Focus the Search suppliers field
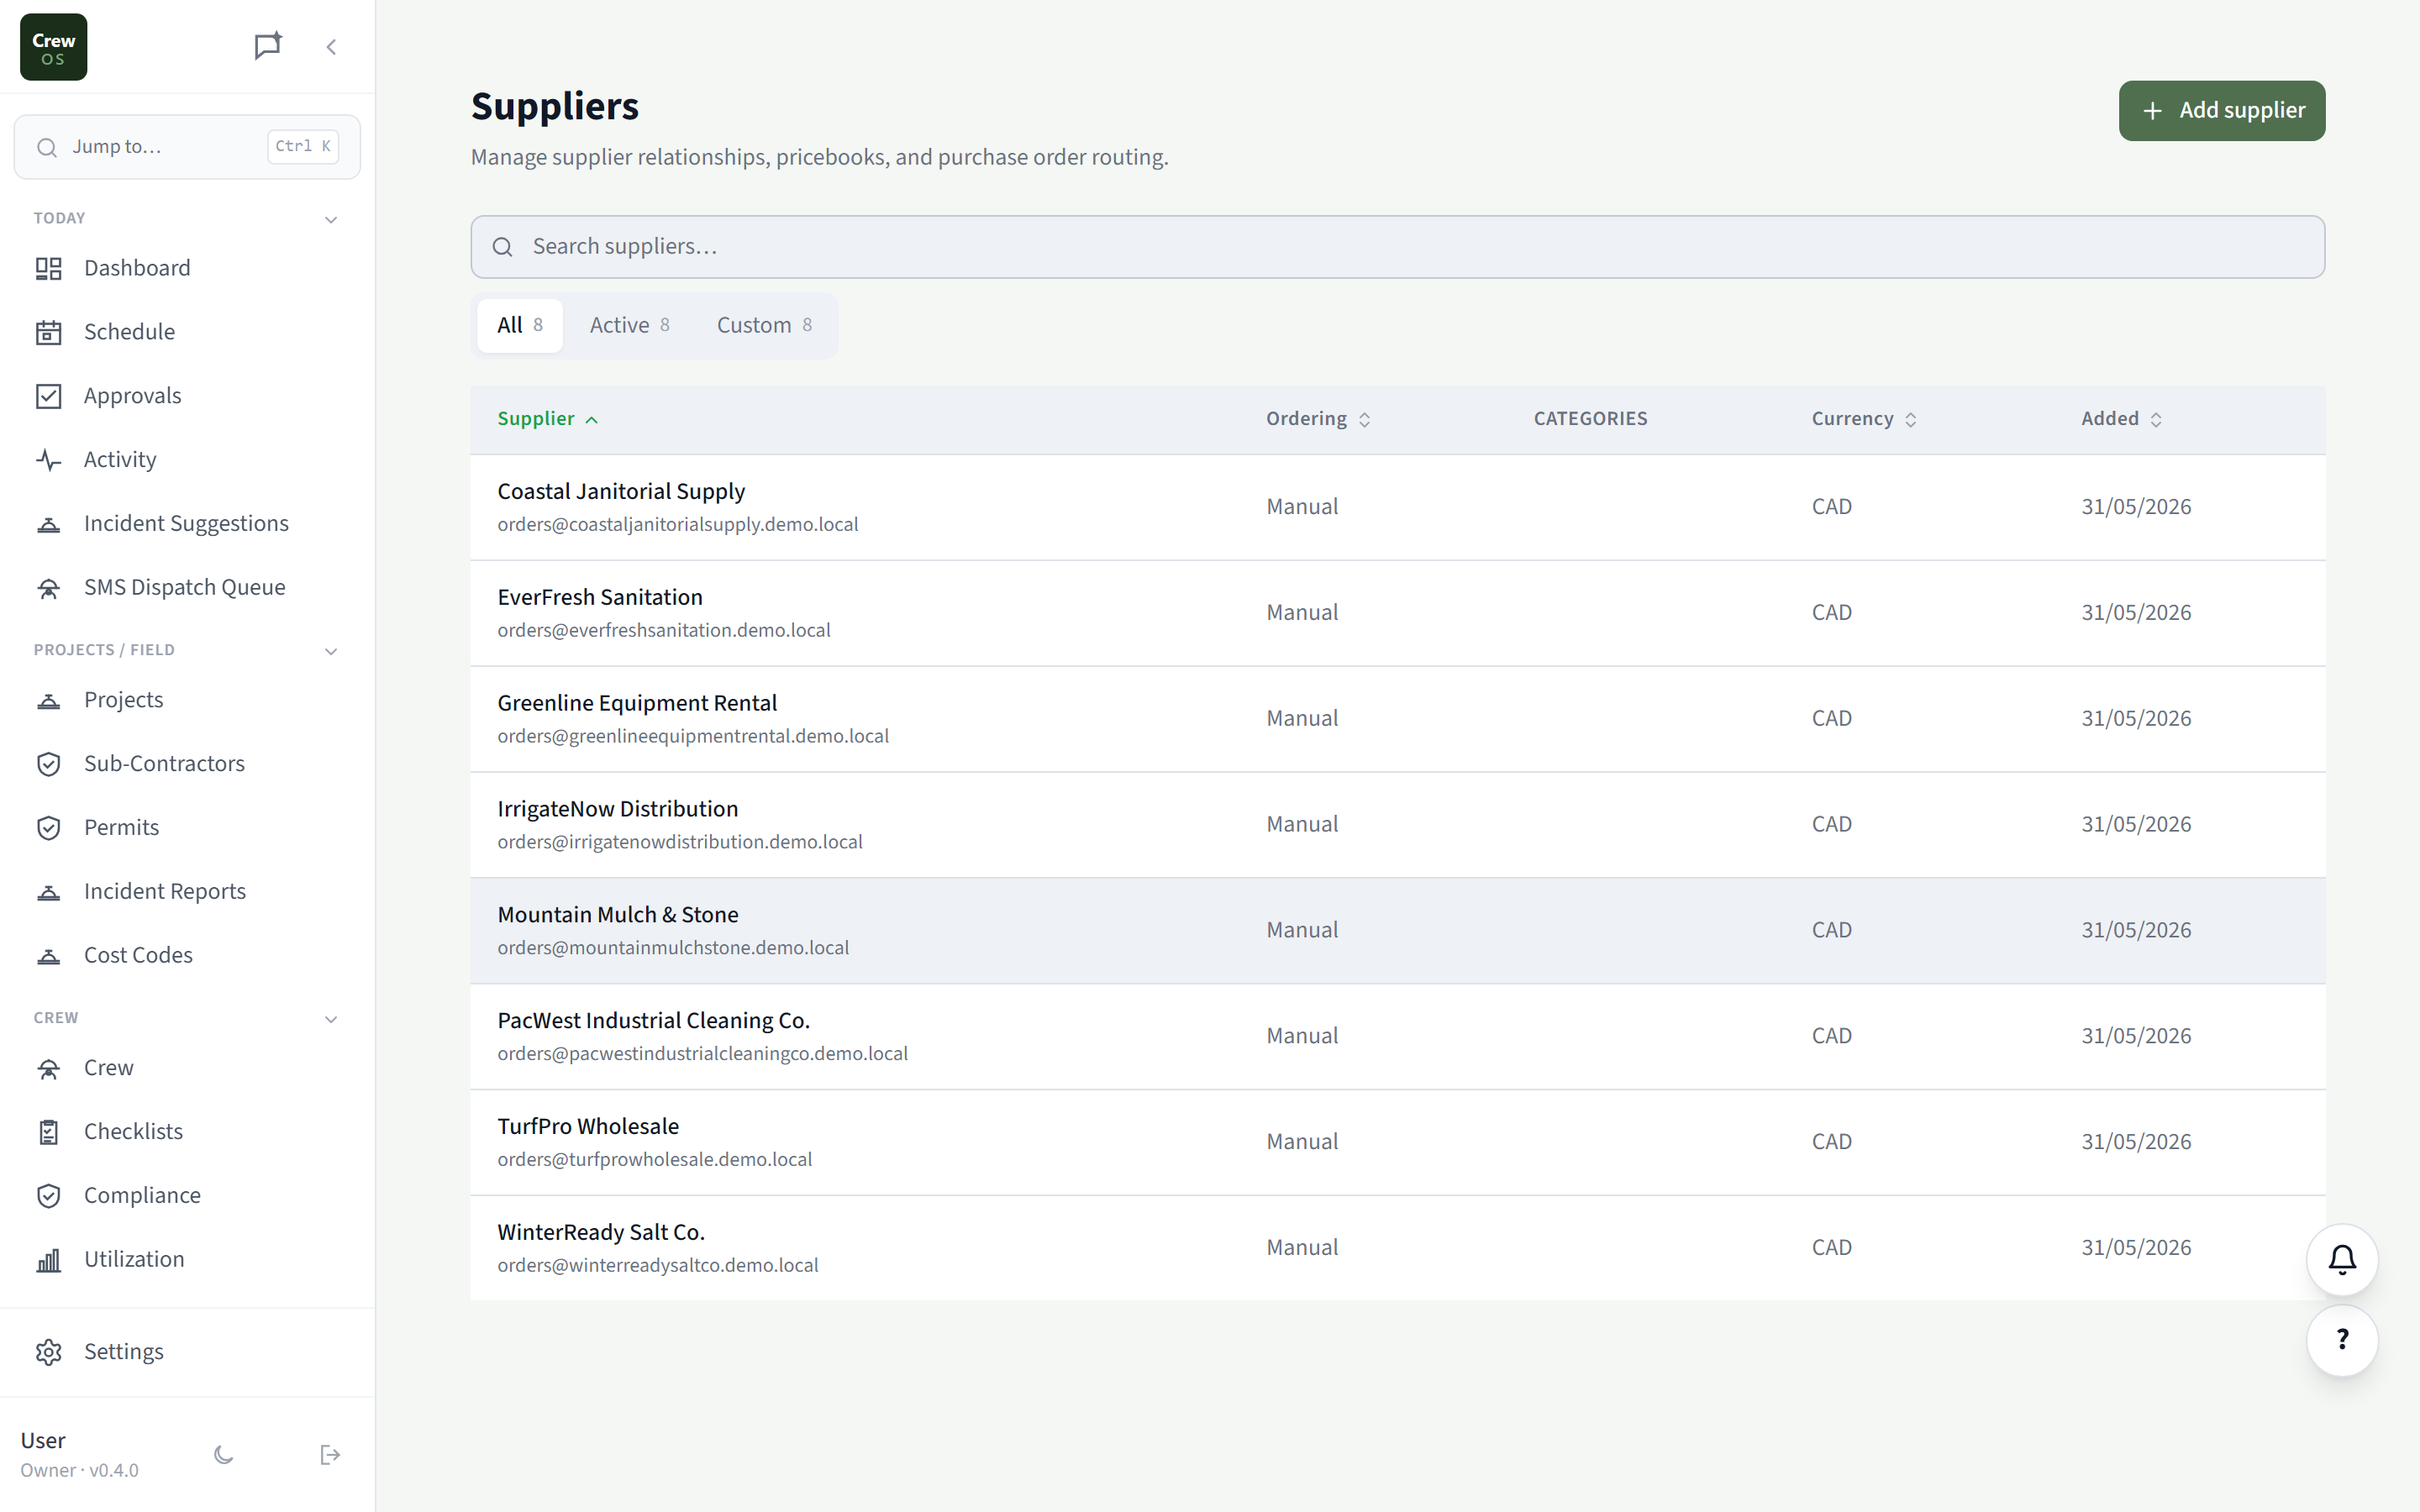This screenshot has width=2420, height=1512. [1397, 247]
